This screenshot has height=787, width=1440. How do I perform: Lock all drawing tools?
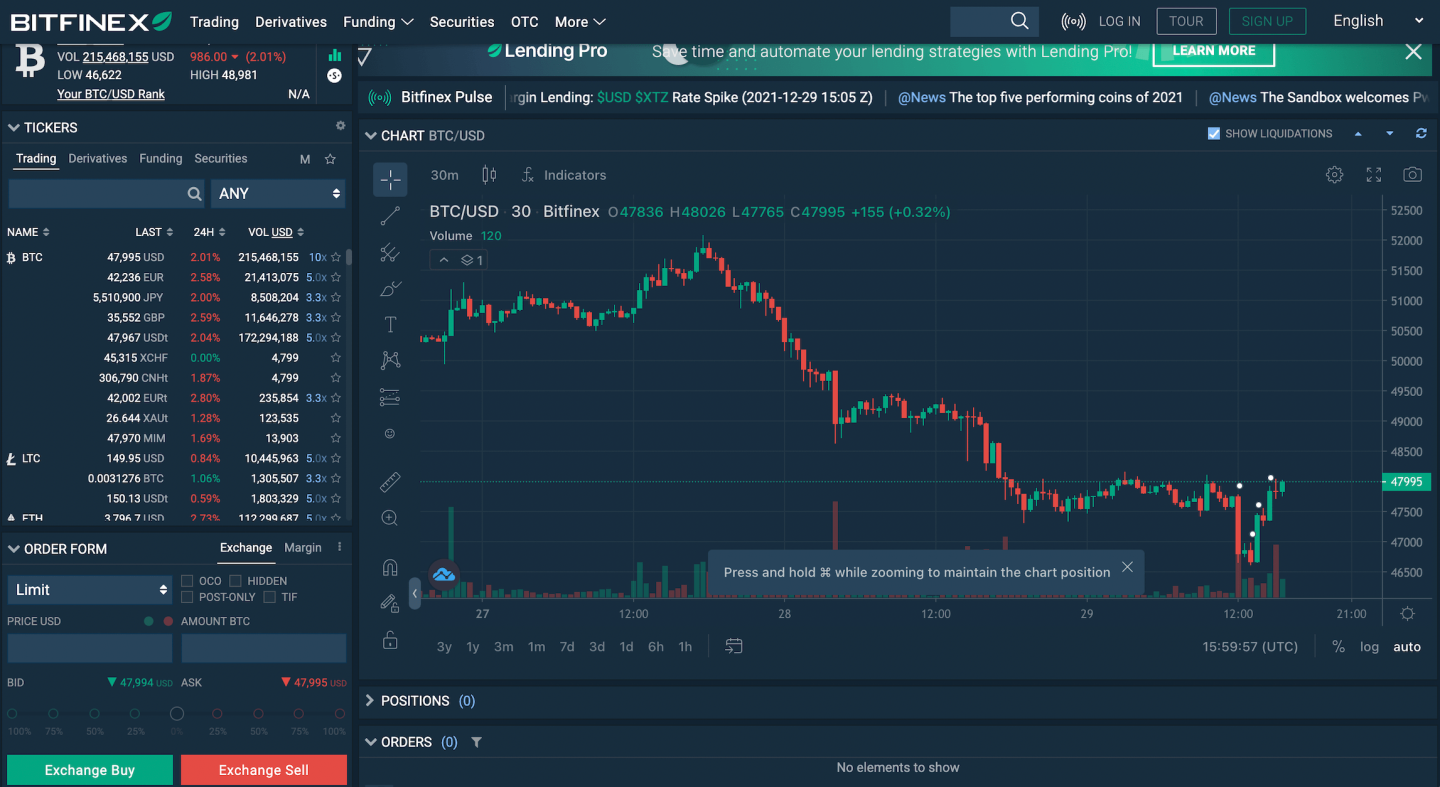(x=390, y=640)
